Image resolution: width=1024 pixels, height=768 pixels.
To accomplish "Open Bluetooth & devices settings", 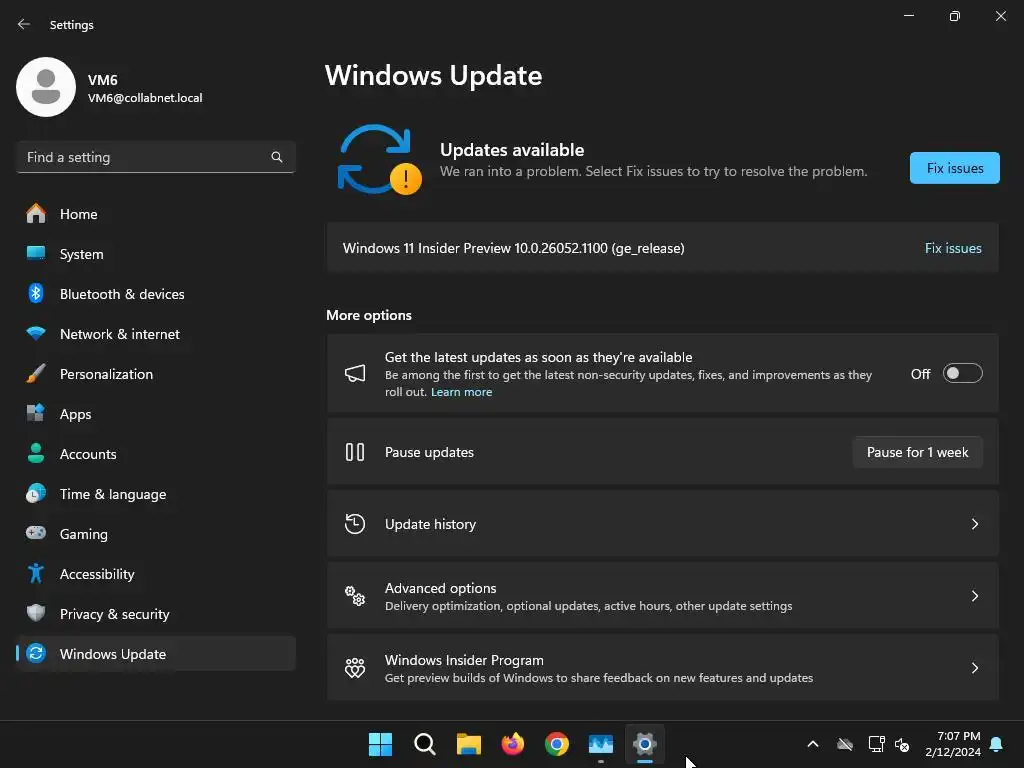I will pyautogui.click(x=155, y=293).
